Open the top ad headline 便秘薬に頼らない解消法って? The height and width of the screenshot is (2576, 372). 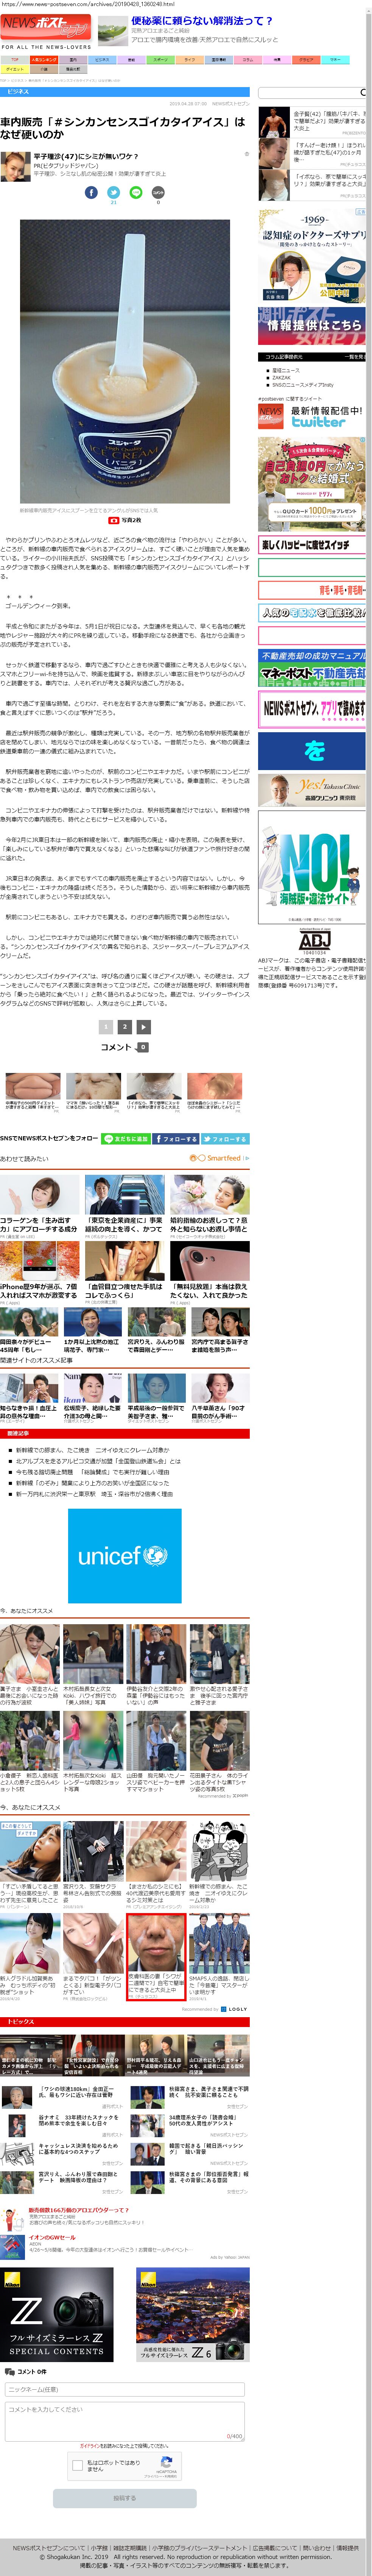(202, 20)
